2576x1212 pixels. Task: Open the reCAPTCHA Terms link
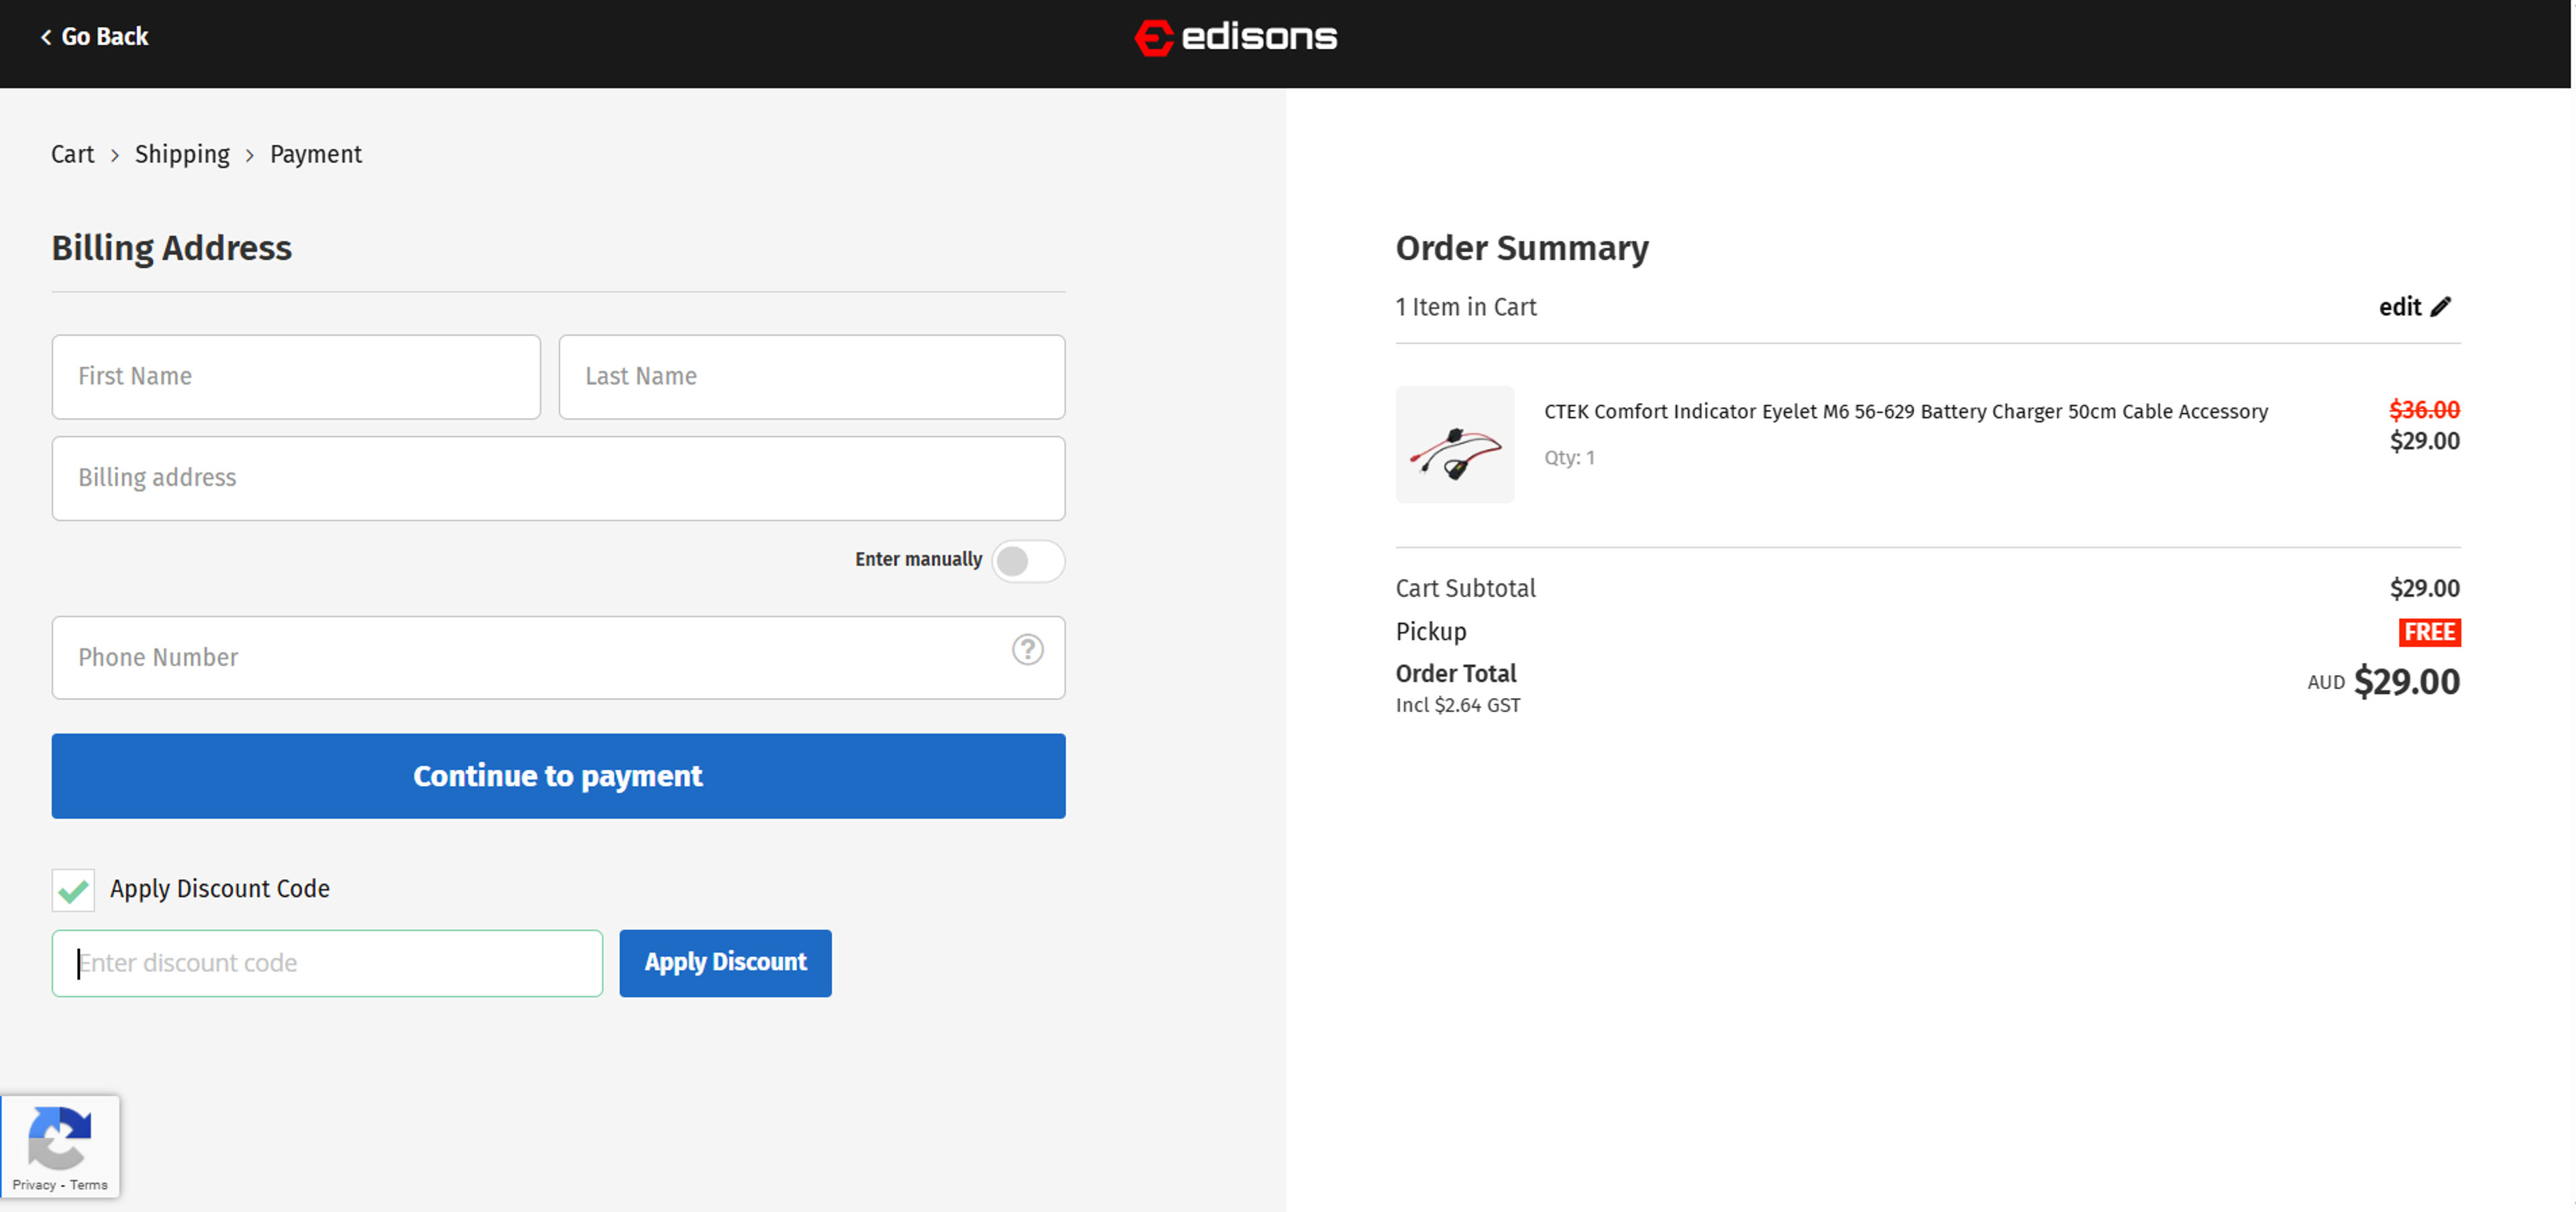tap(89, 1185)
